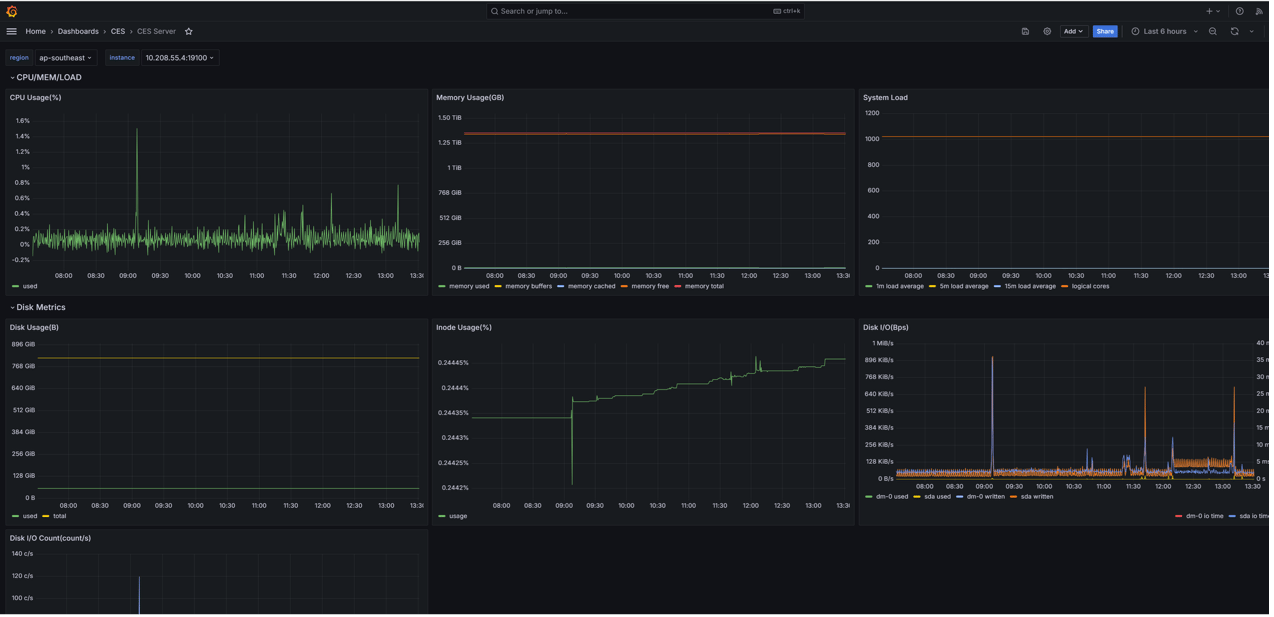Click the region variable label
Viewport: 1274px width, 617px height.
point(19,58)
